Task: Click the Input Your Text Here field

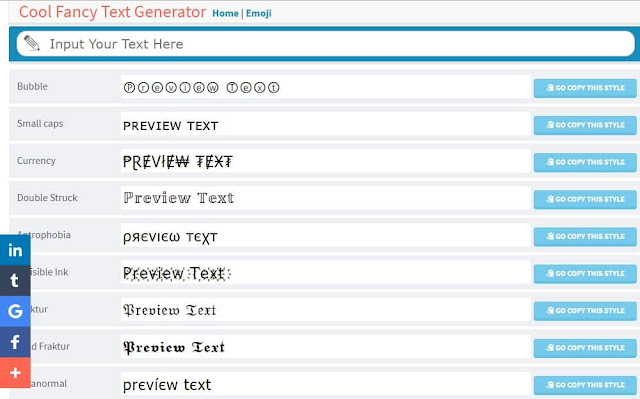Action: 326,44
